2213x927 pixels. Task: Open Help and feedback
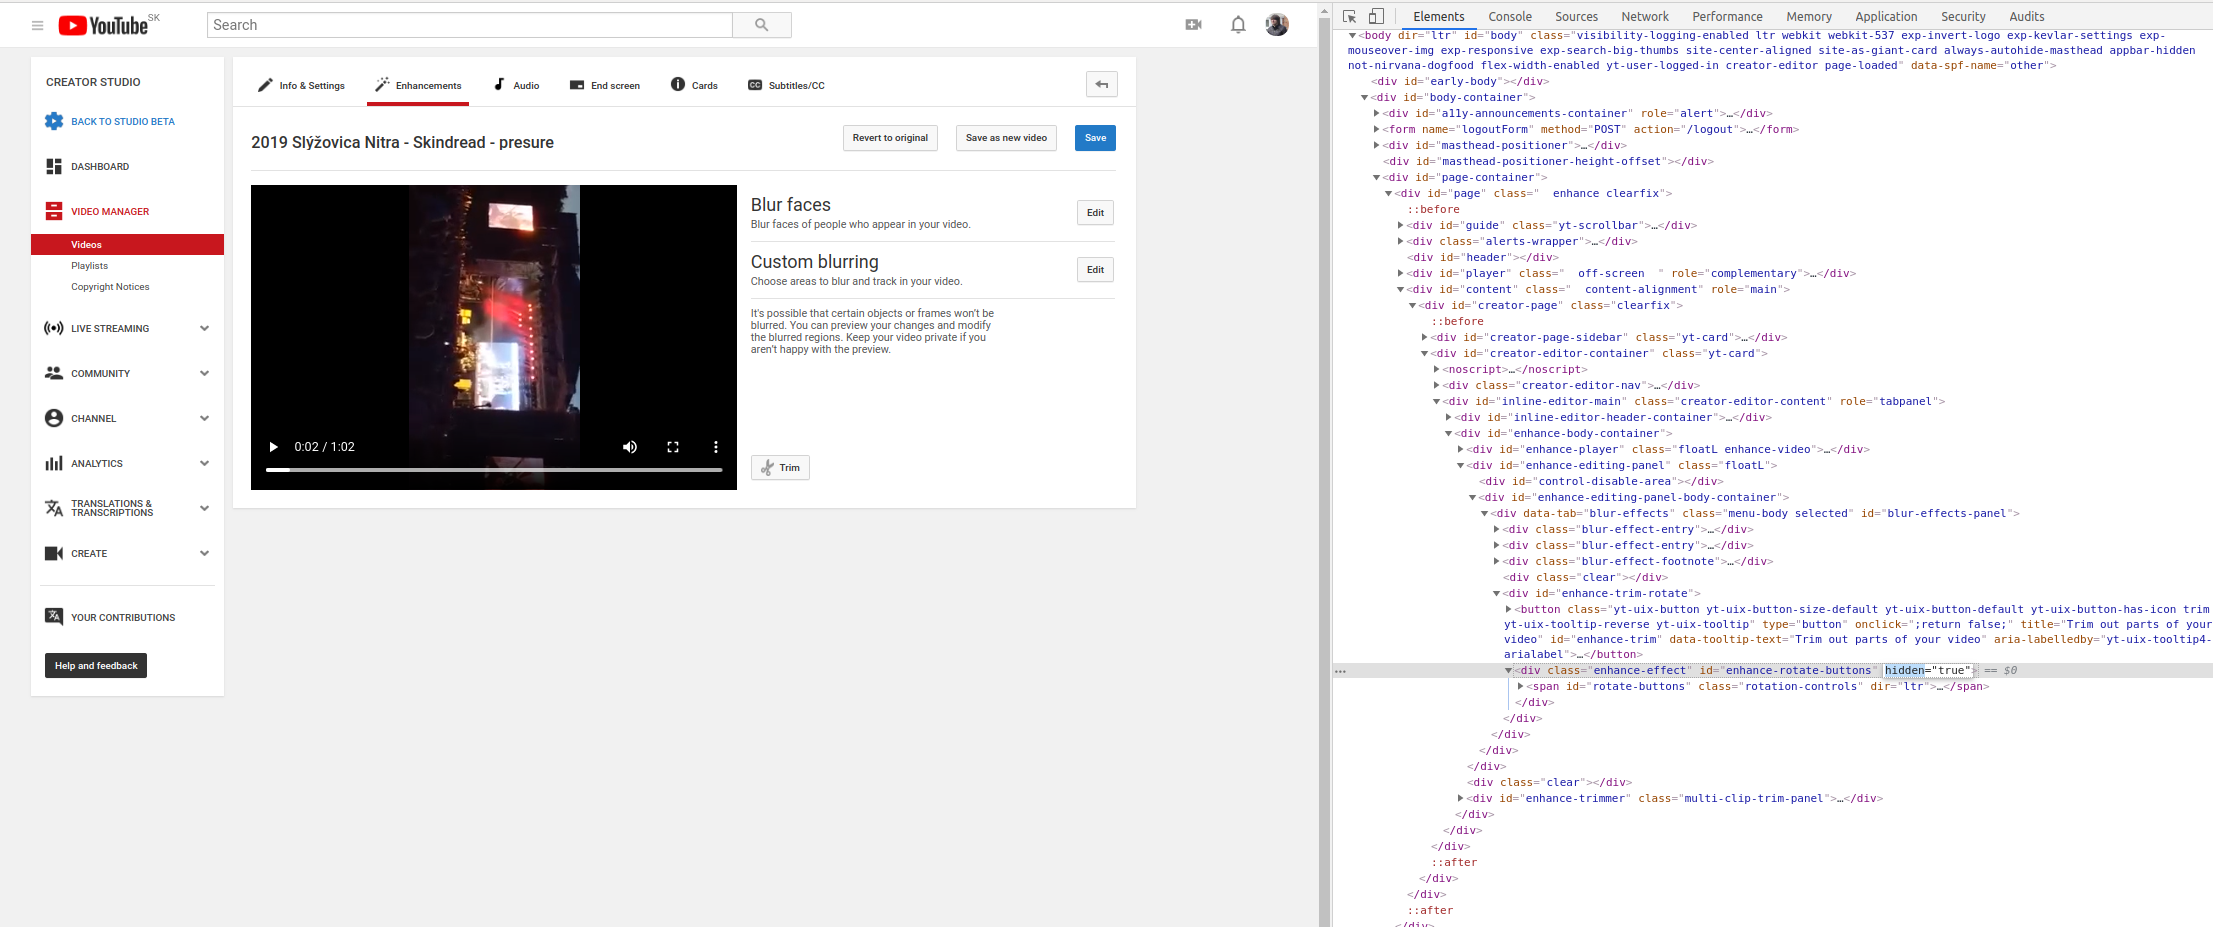point(96,666)
